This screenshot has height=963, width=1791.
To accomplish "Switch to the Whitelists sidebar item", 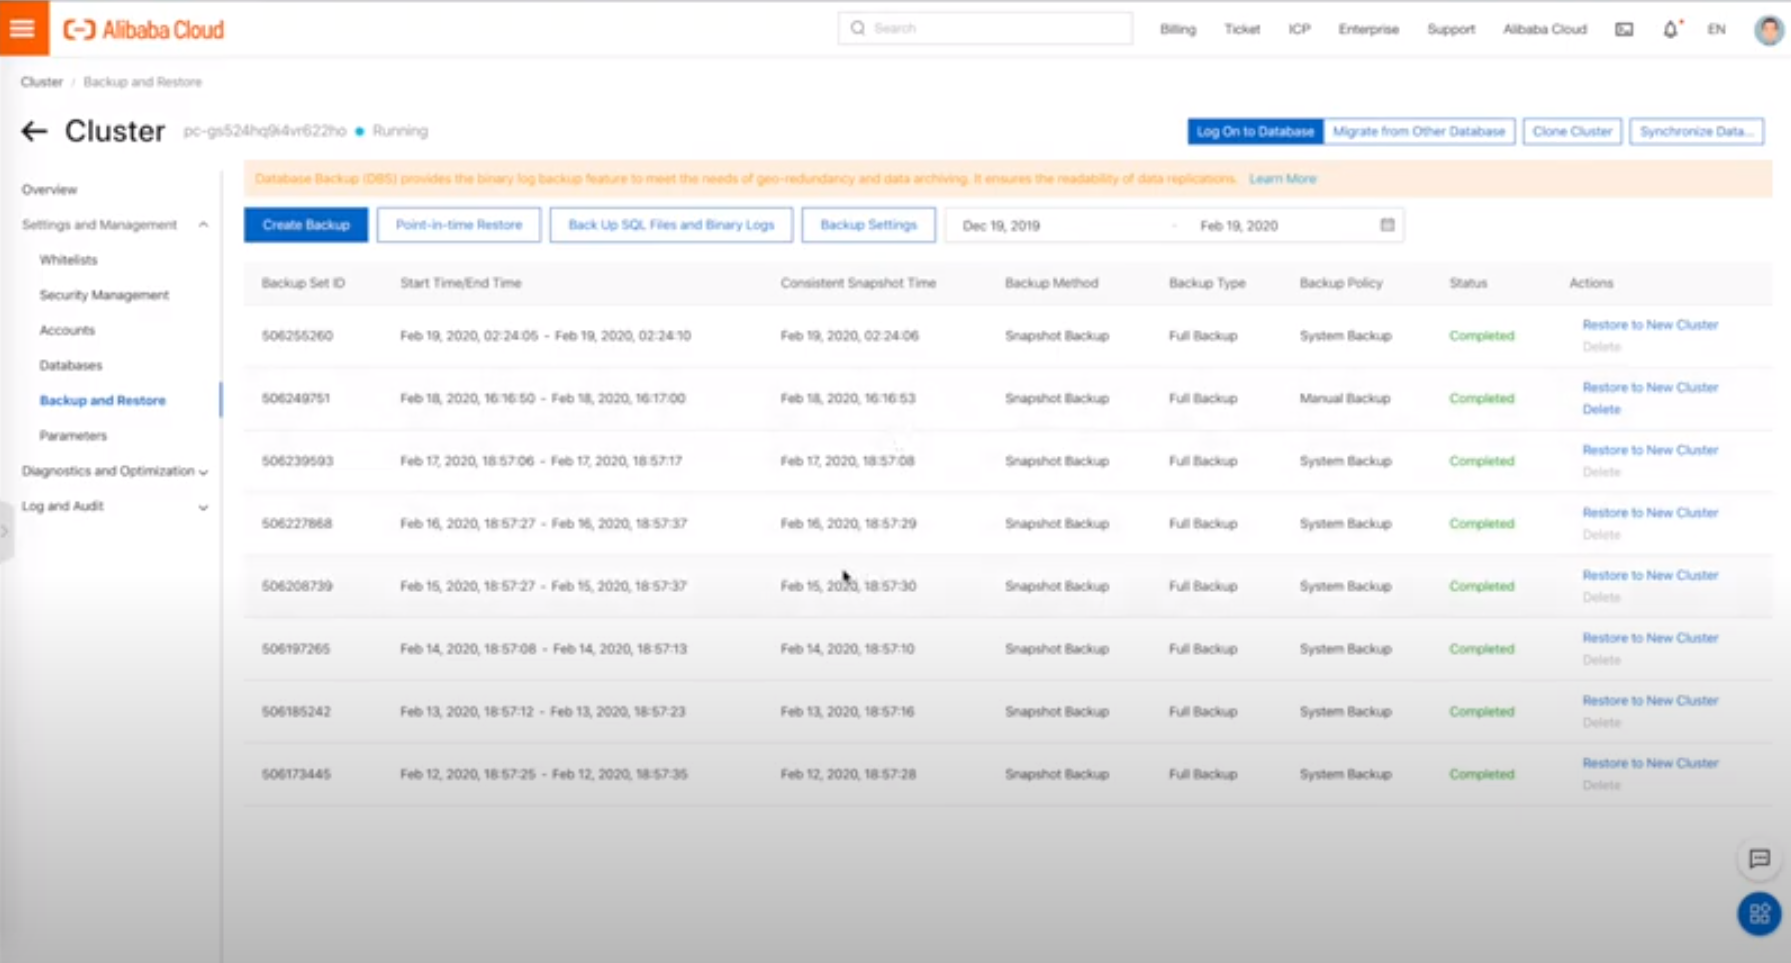I will 66,259.
